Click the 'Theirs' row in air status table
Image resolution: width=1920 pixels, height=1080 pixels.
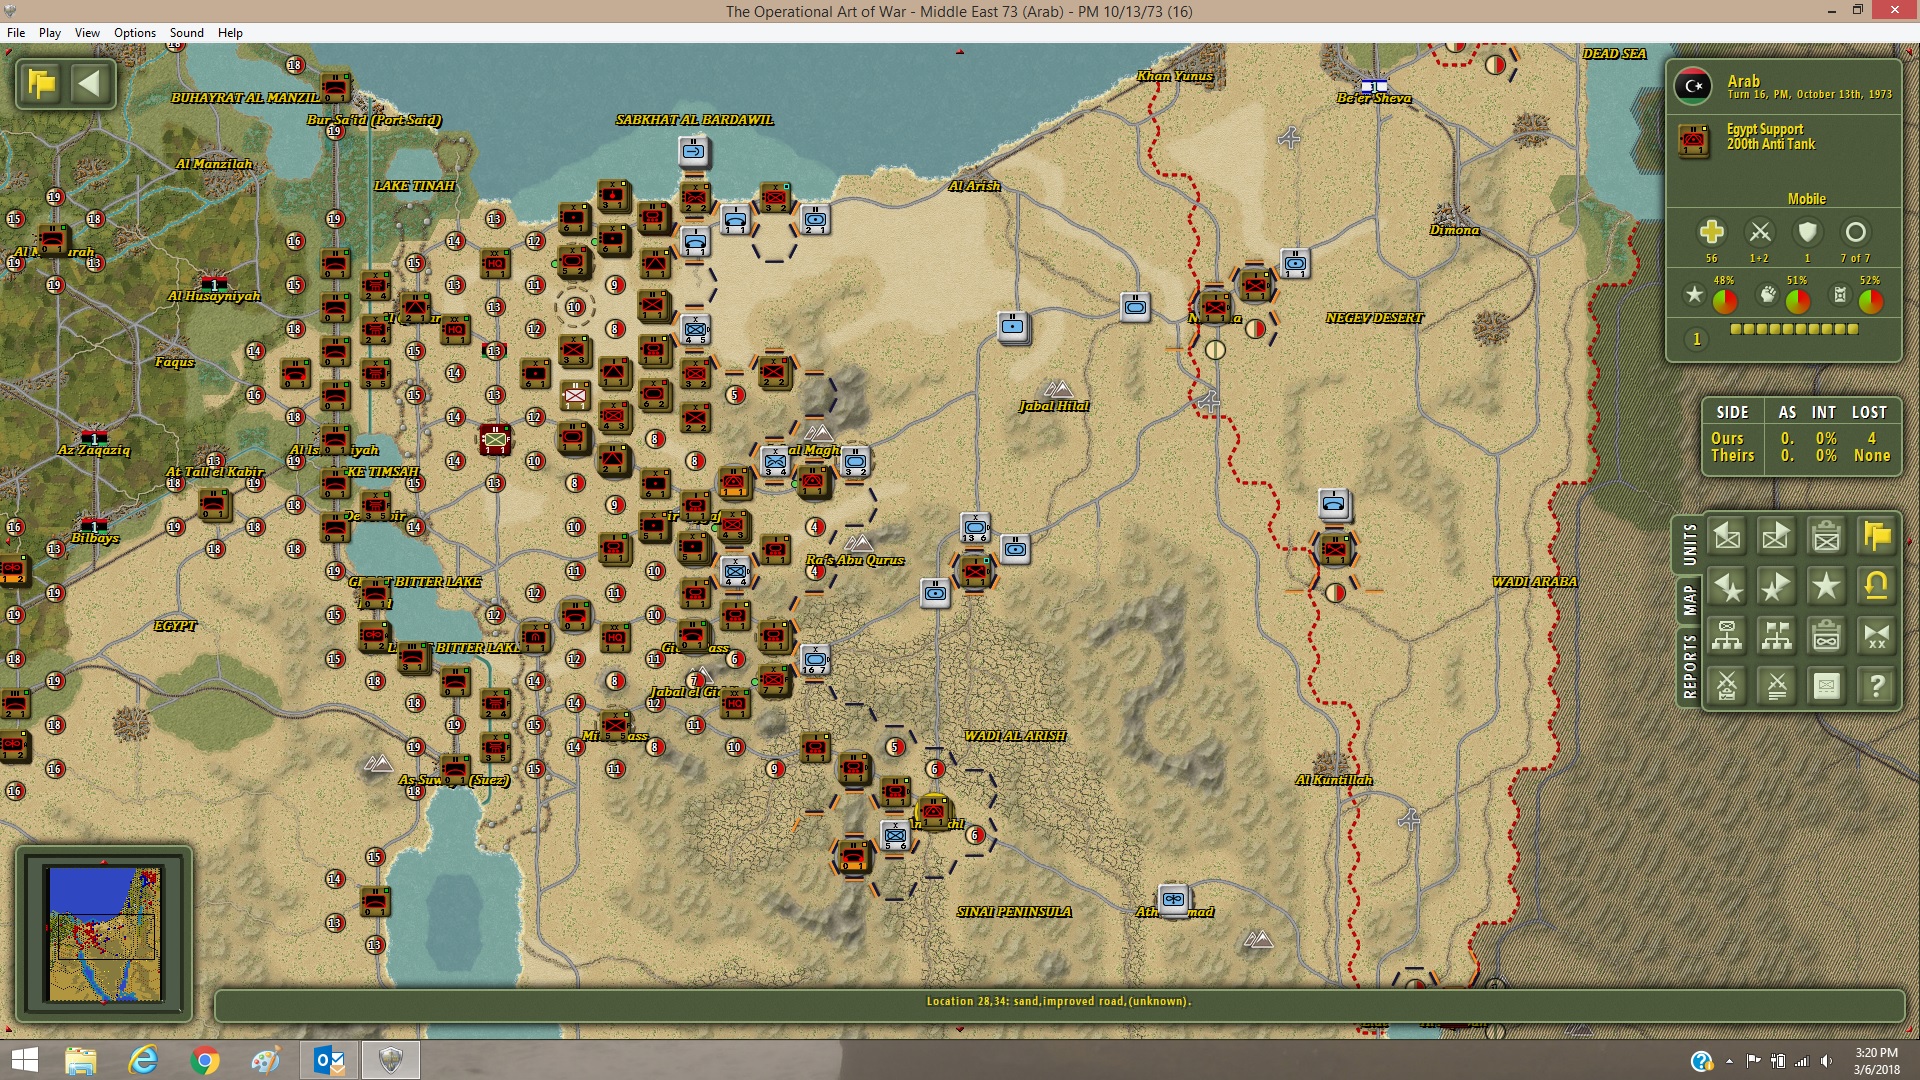(x=1800, y=455)
